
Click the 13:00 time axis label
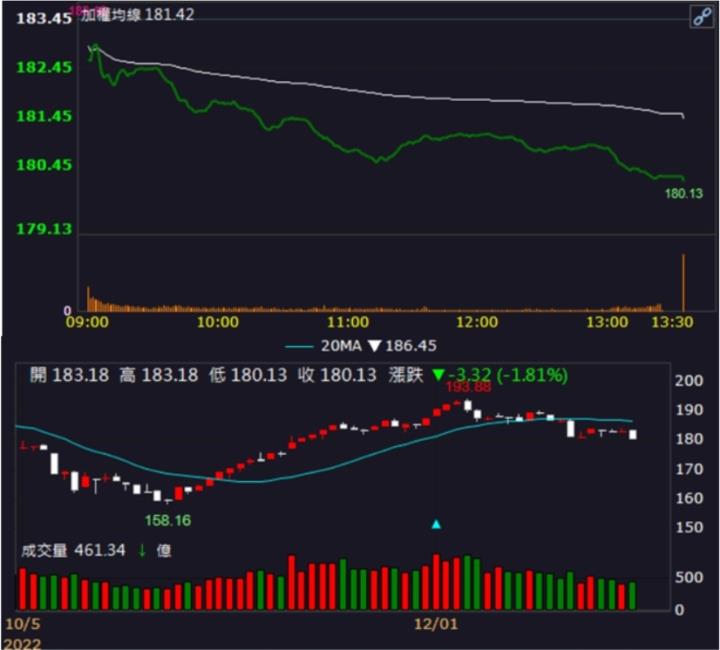(607, 322)
